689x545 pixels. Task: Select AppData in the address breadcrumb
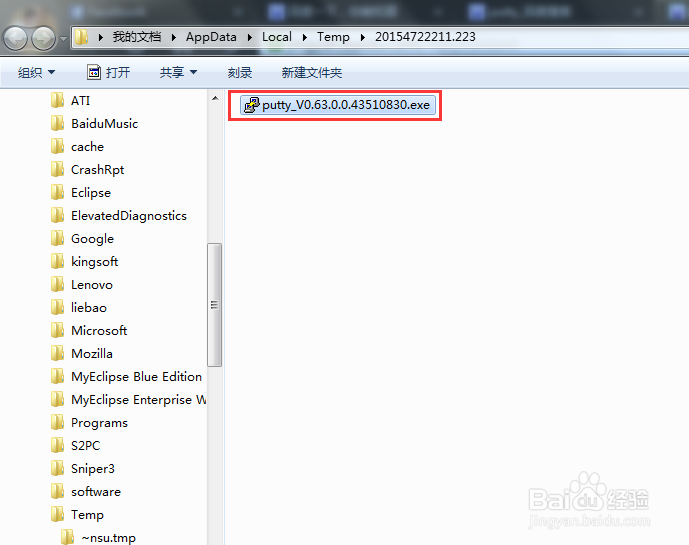click(x=211, y=37)
